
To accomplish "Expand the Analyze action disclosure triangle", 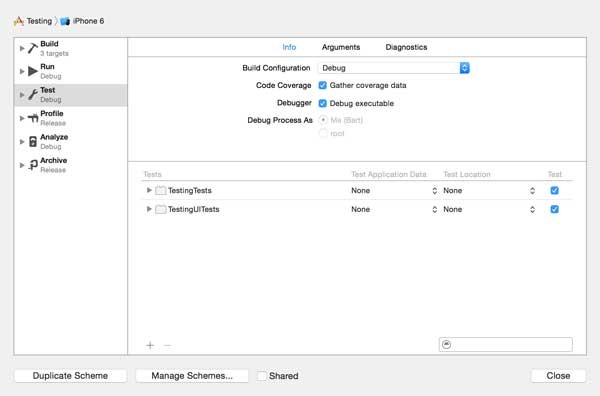I will 22,142.
